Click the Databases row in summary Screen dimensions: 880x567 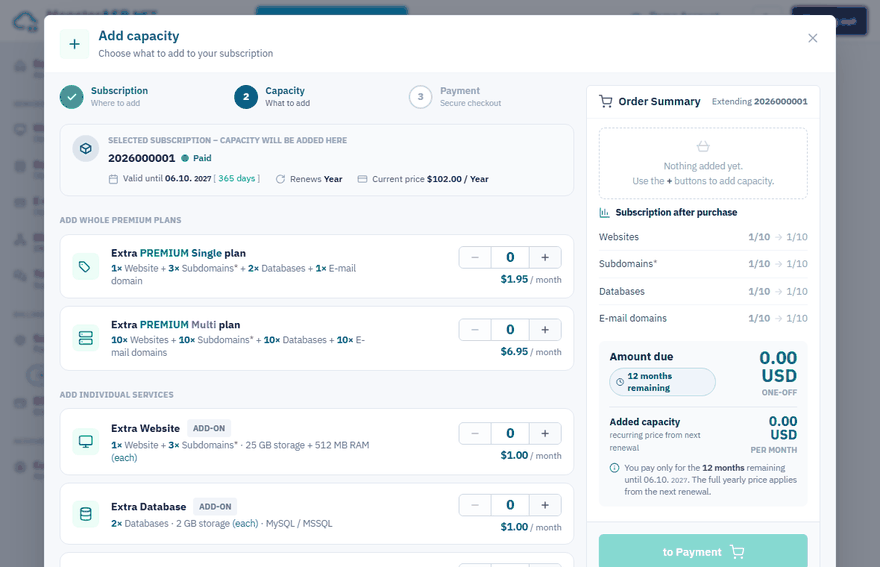[703, 291]
